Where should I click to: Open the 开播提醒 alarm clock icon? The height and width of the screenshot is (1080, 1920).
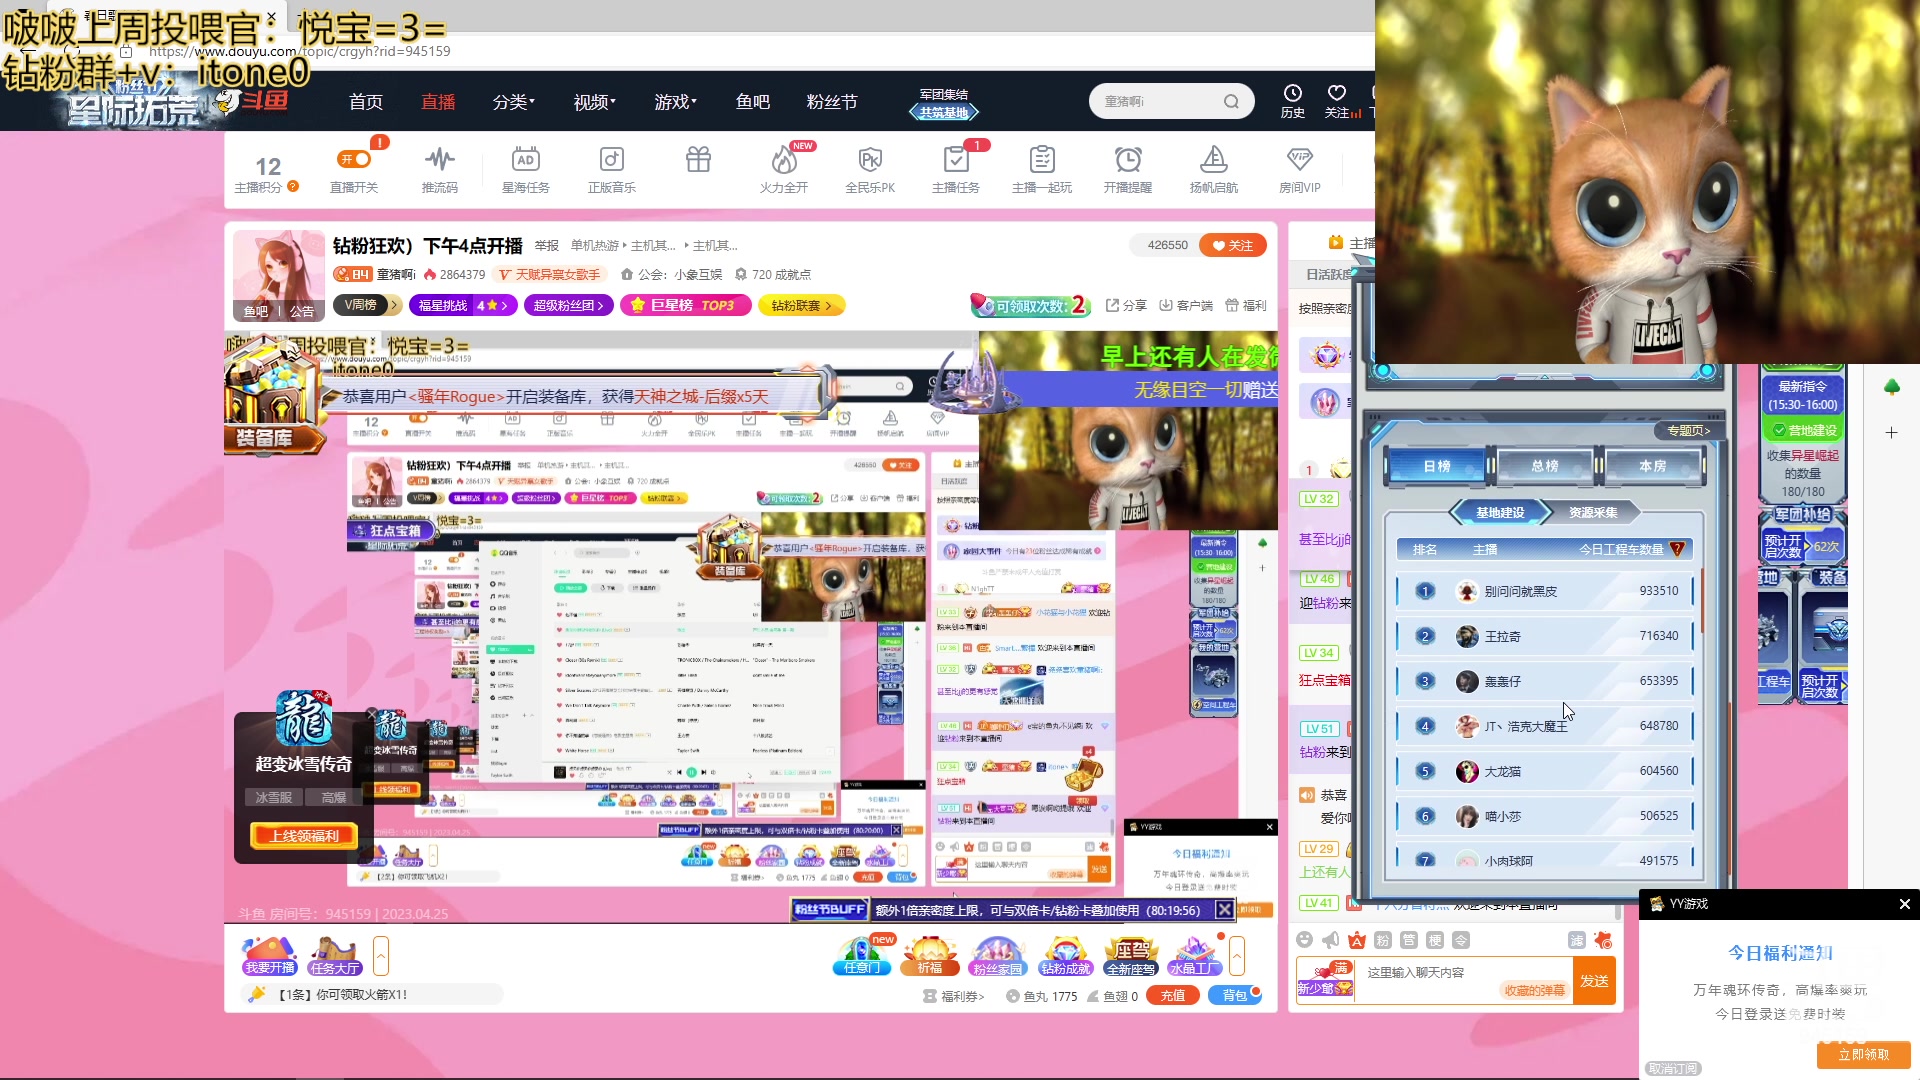click(1128, 159)
